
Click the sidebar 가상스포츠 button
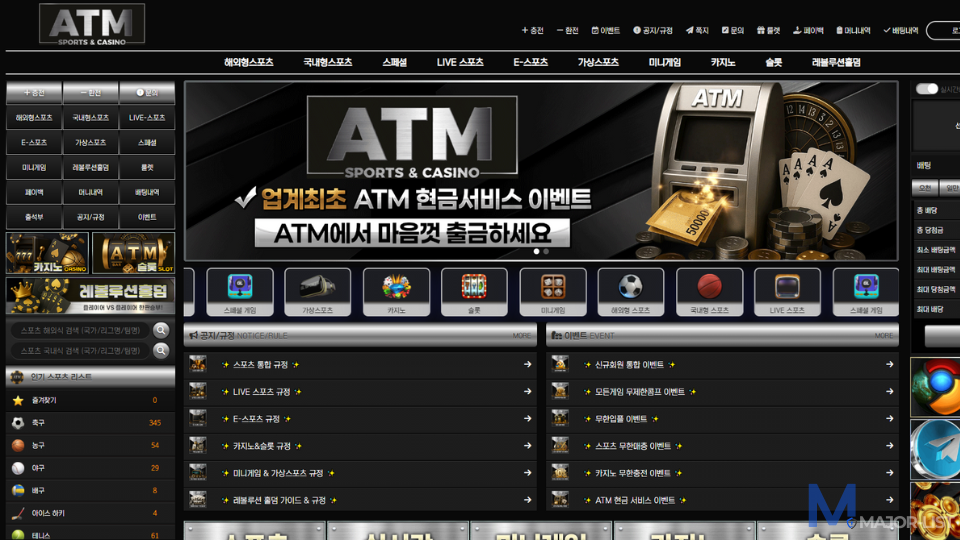tap(91, 143)
